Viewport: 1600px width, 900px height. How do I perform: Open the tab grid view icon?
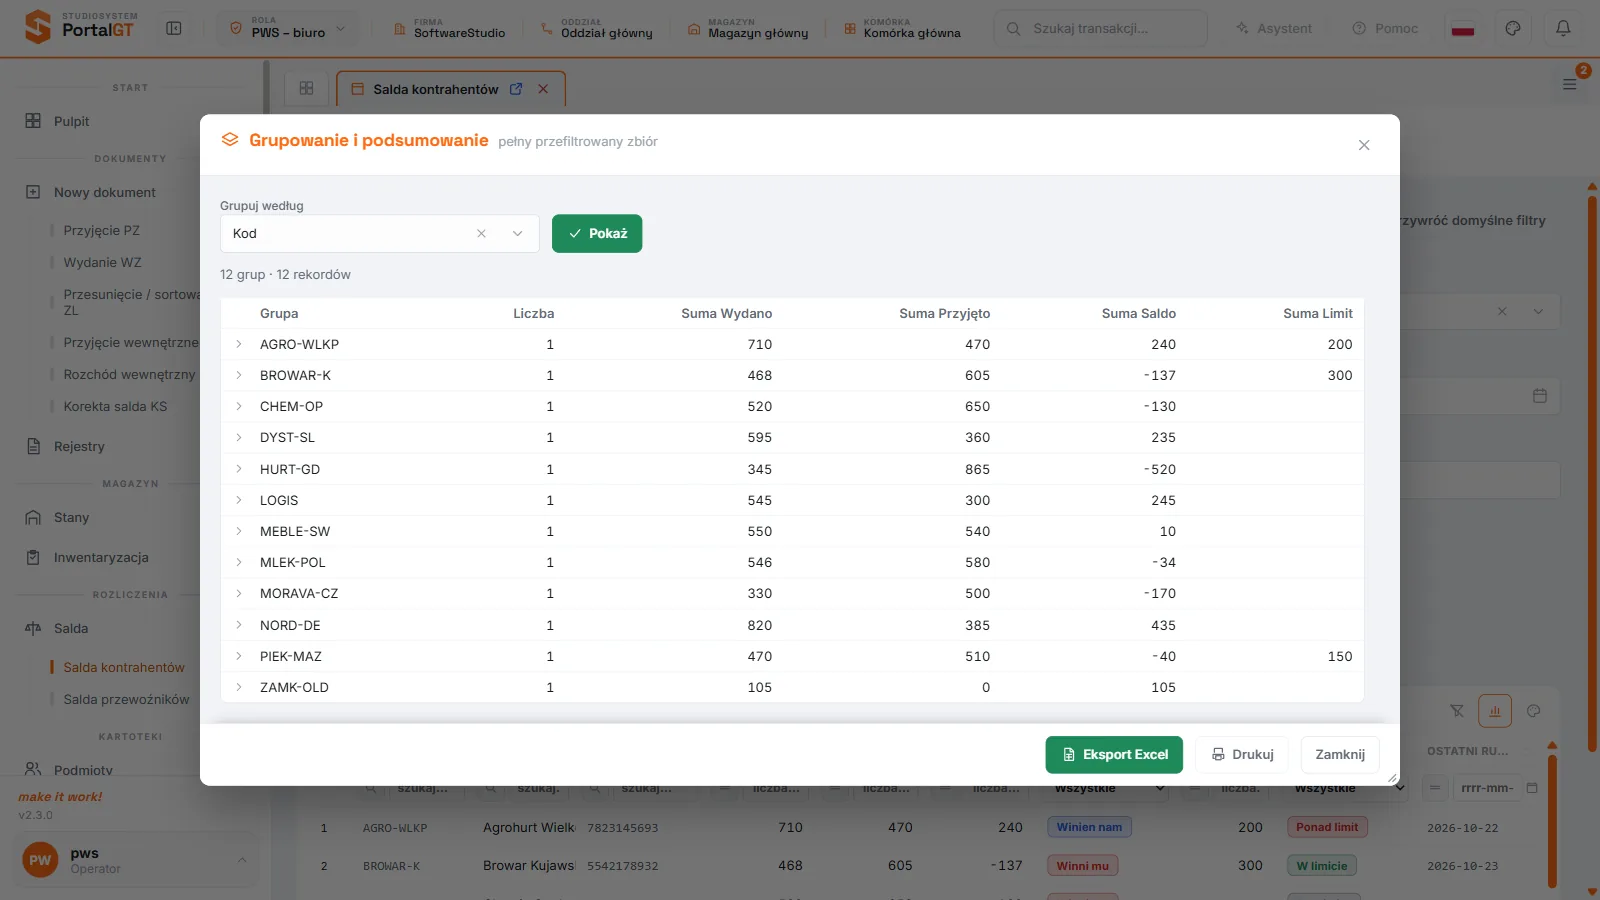307,89
